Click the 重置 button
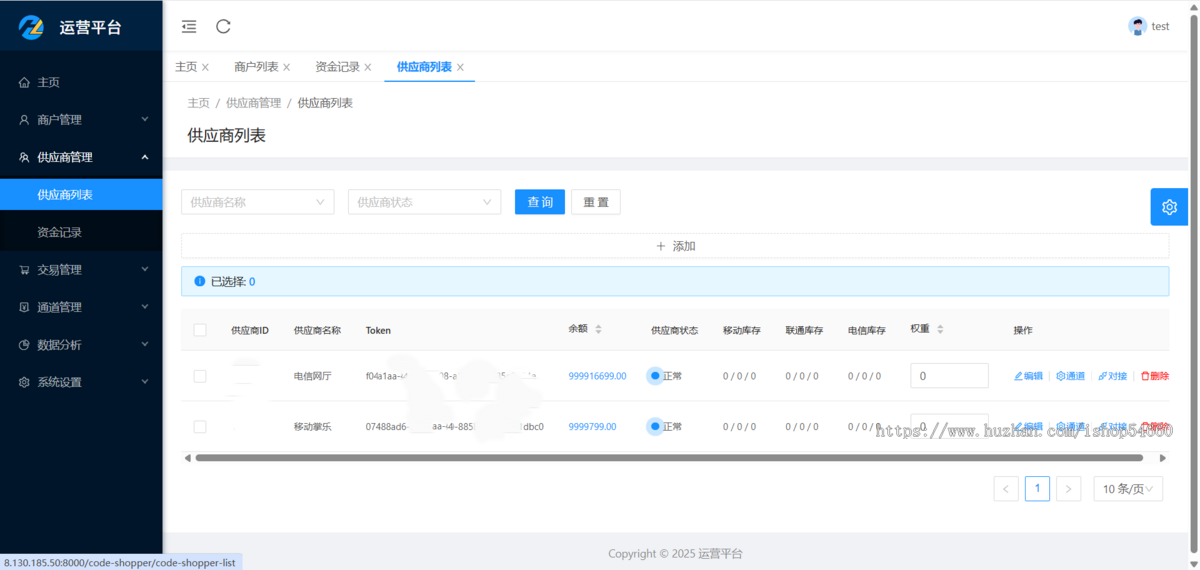Viewport: 1200px width, 570px height. pyautogui.click(x=596, y=202)
